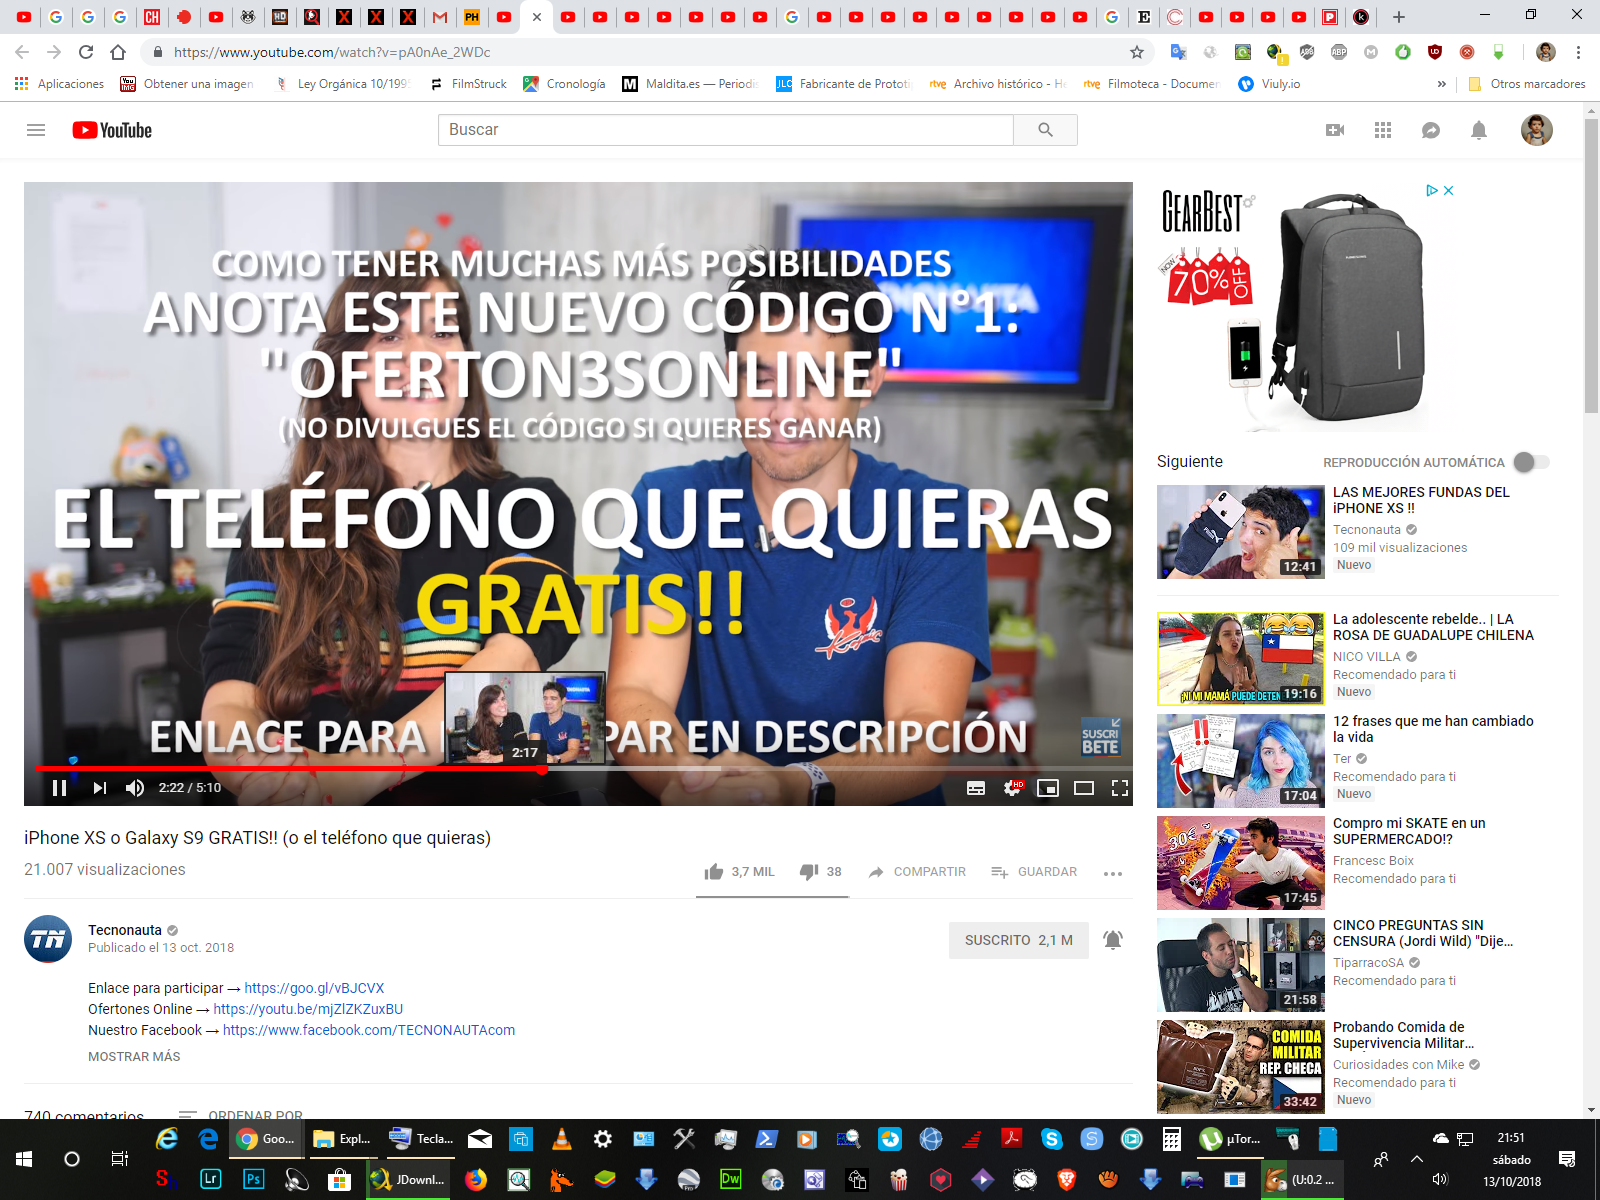Click the Compartir share button
This screenshot has height=1200, width=1600.
point(918,872)
